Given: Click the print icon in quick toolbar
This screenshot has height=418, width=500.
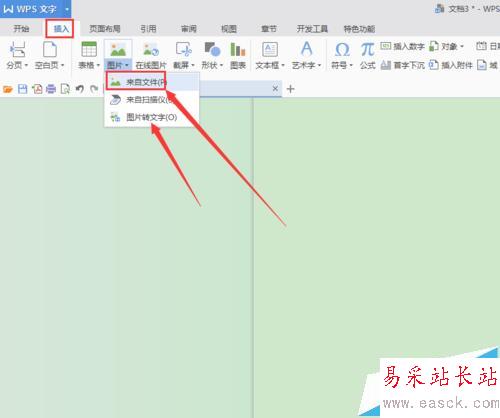Looking at the screenshot, I should 51,89.
